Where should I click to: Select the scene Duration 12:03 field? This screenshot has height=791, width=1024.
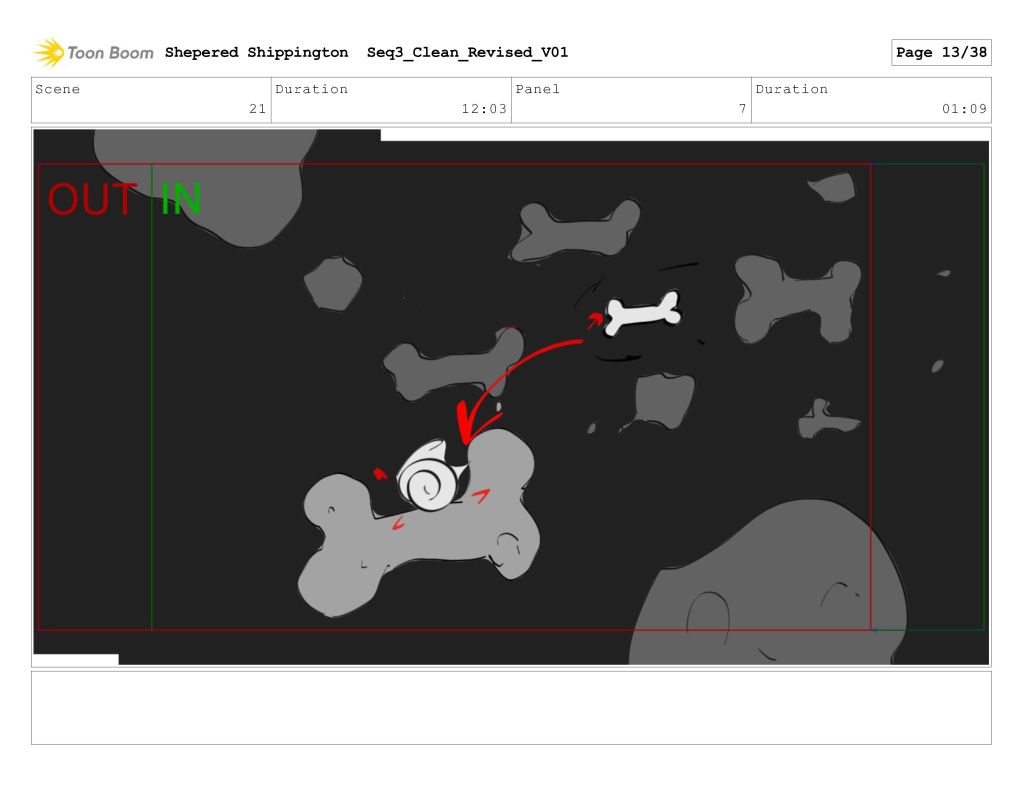click(391, 100)
